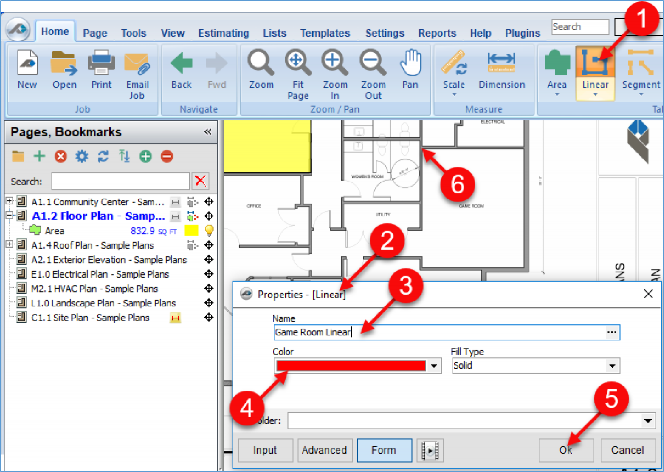The width and height of the screenshot is (664, 472).
Task: Clear the page search with red X
Action: (x=200, y=181)
